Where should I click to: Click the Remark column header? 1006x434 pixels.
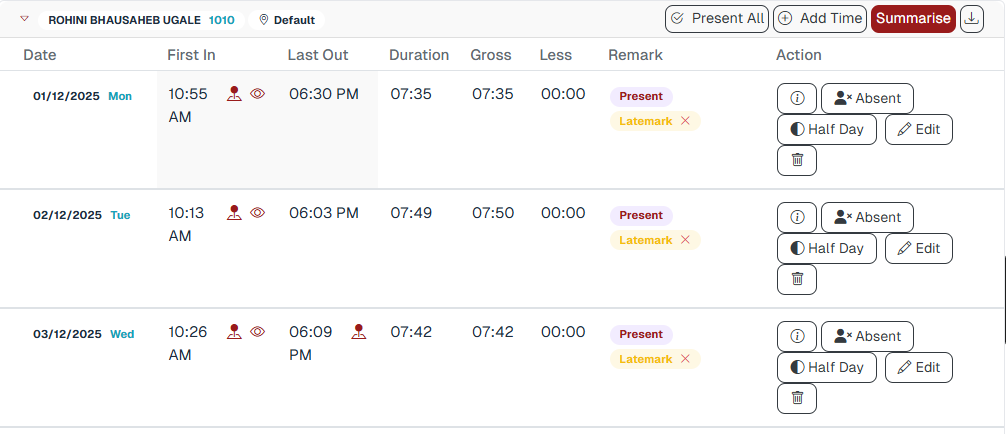coord(635,55)
